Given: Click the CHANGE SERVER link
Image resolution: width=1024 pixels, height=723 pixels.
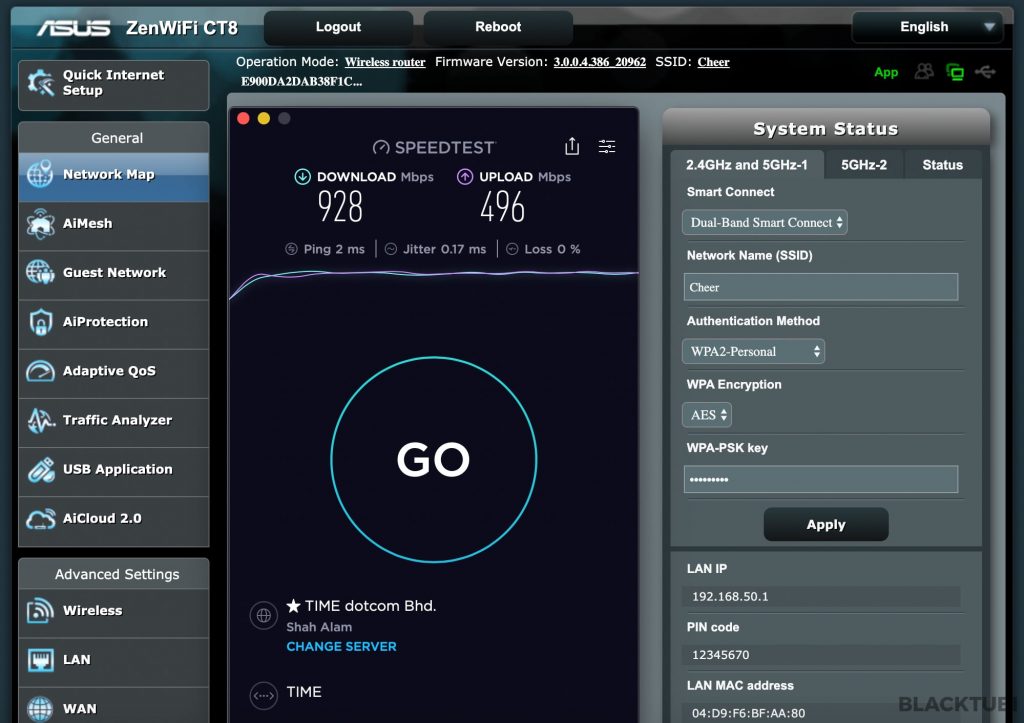Looking at the screenshot, I should [x=341, y=647].
